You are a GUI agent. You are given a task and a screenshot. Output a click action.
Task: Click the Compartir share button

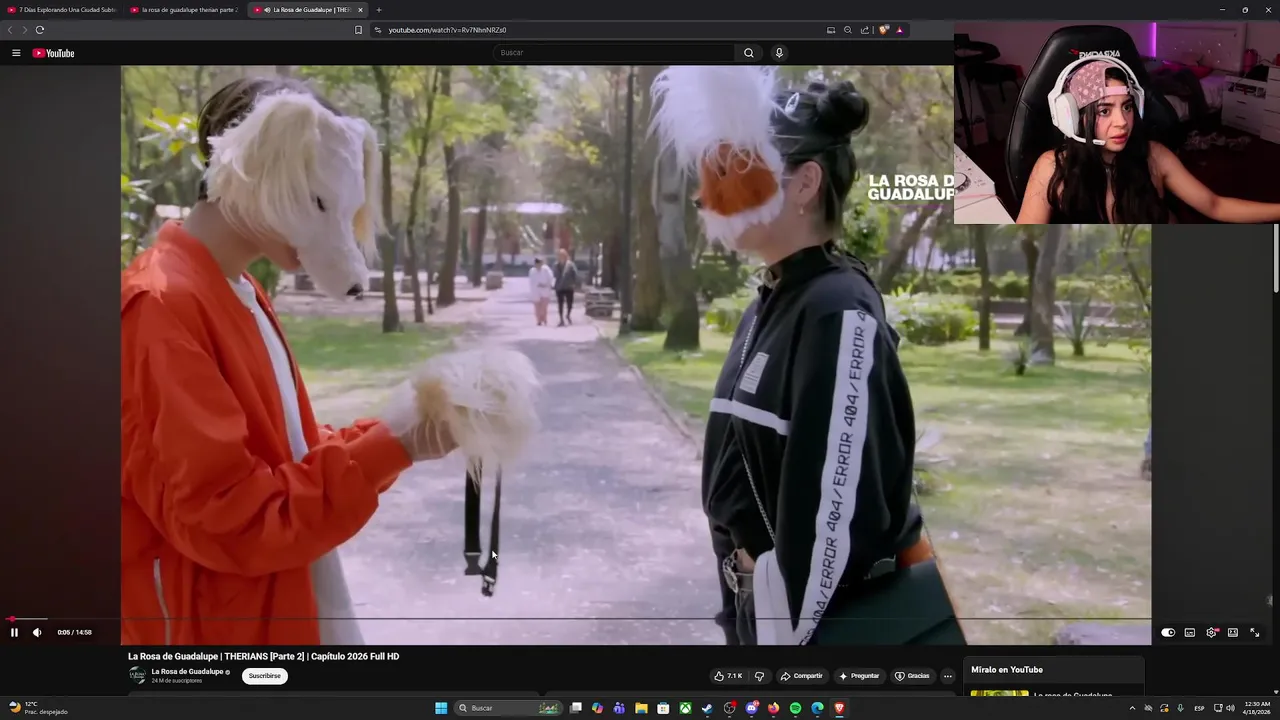[802, 676]
